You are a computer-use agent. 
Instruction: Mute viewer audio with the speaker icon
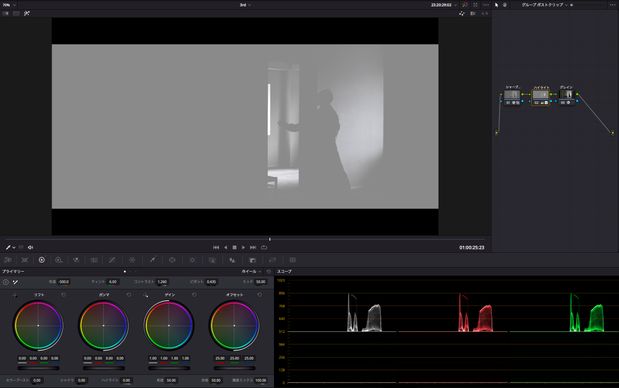coord(30,247)
